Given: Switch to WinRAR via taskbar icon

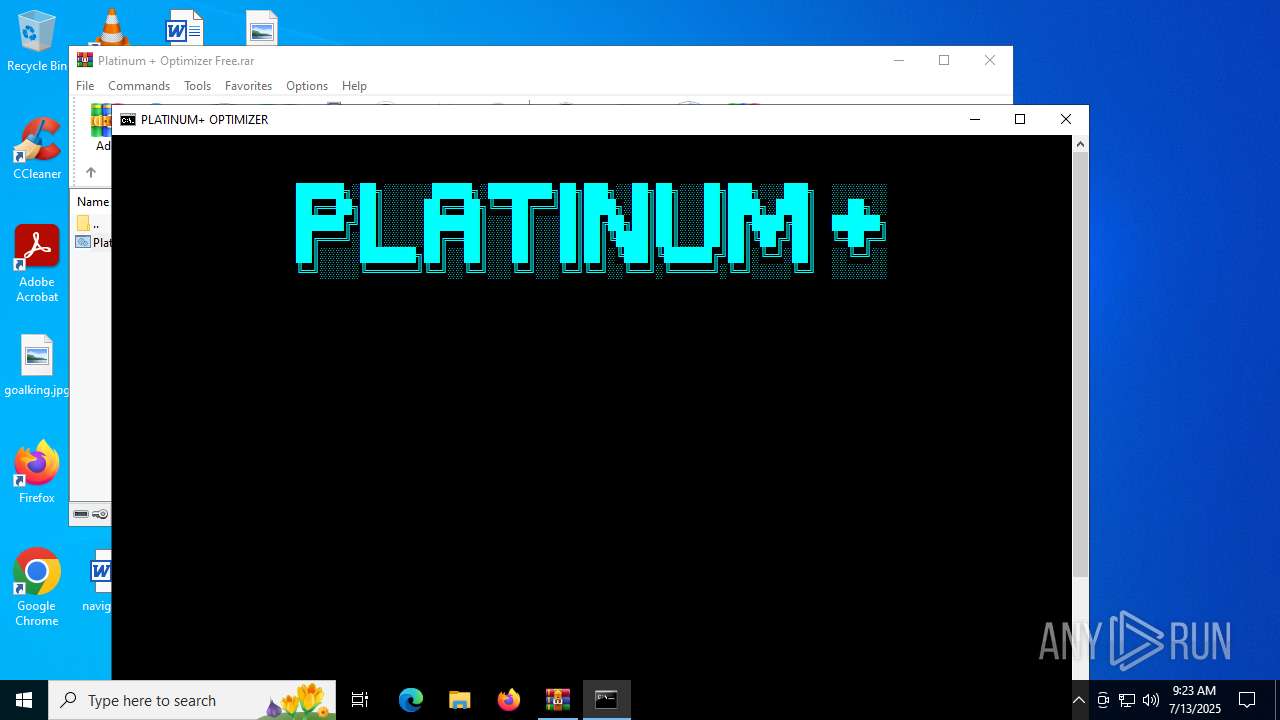Looking at the screenshot, I should (558, 700).
